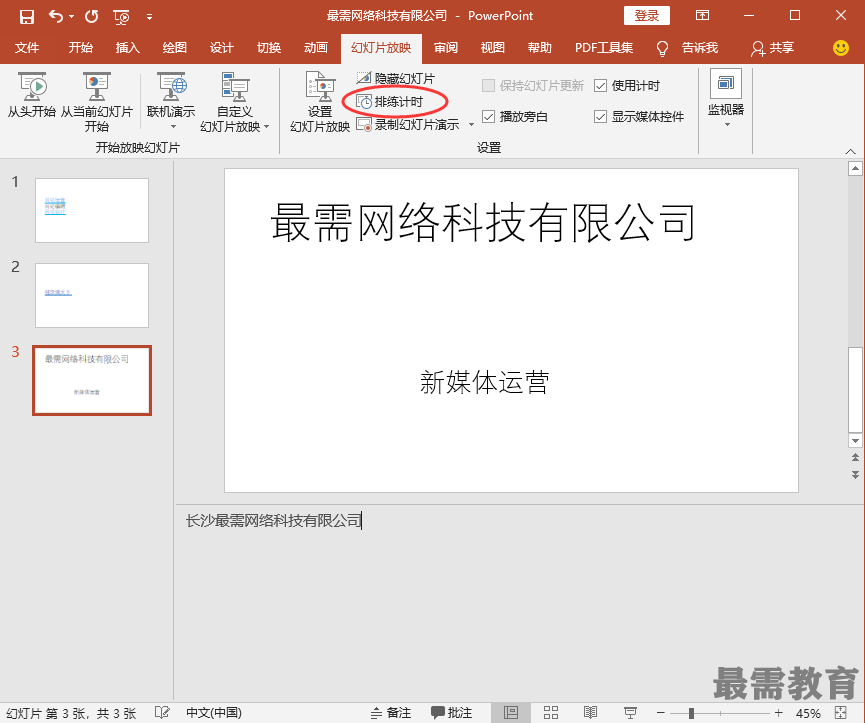Click the subtitle 新媒体运营
The width and height of the screenshot is (865, 723).
(x=484, y=382)
